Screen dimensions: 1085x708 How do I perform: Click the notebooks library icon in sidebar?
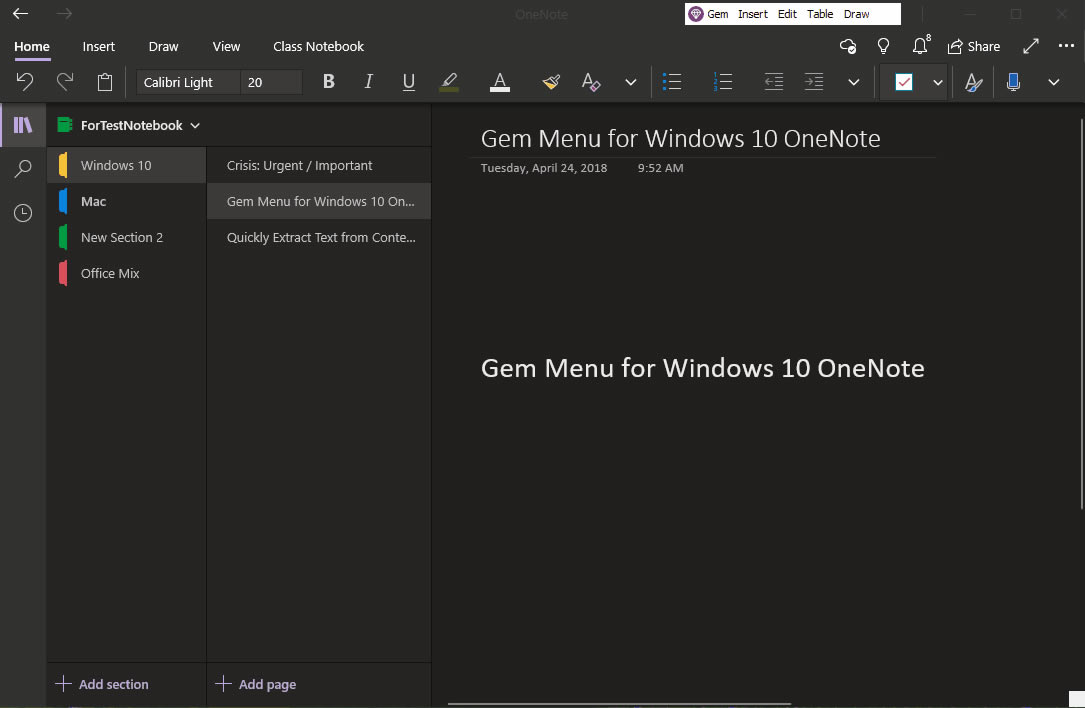point(22,124)
